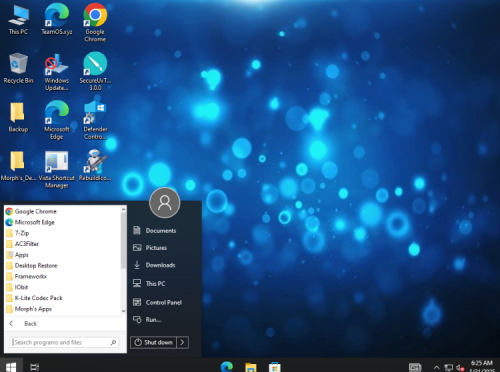Open the Microsoft Store taskbar icon
Viewport: 500px width, 372px height.
275,367
